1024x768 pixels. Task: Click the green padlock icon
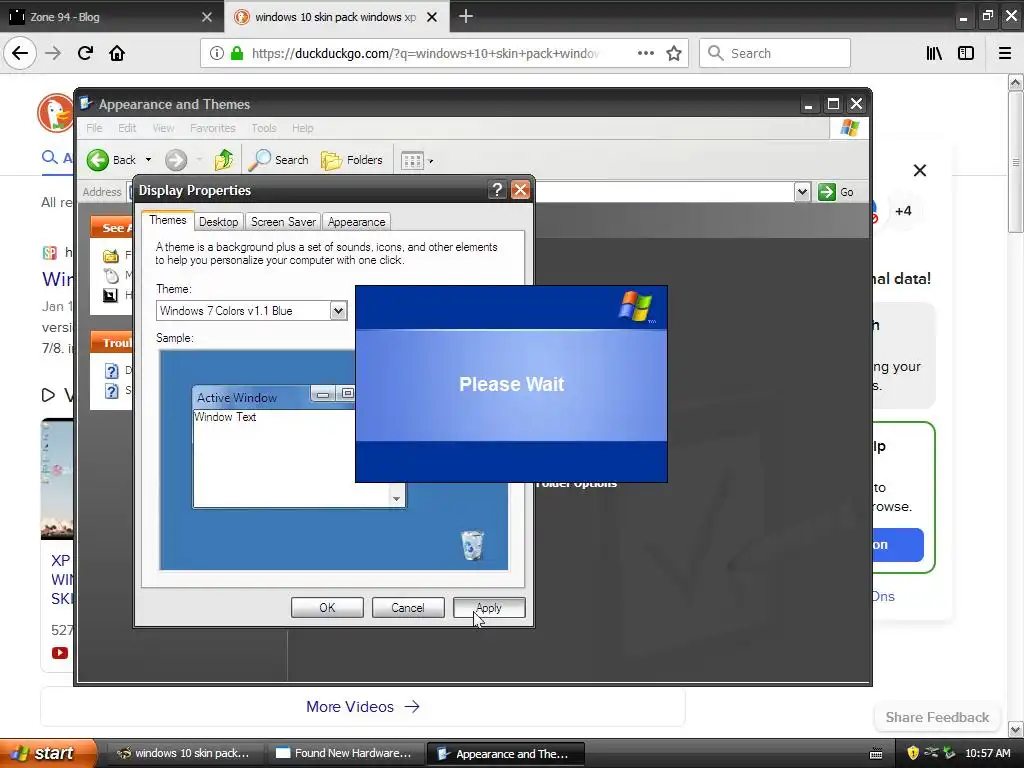(x=237, y=53)
